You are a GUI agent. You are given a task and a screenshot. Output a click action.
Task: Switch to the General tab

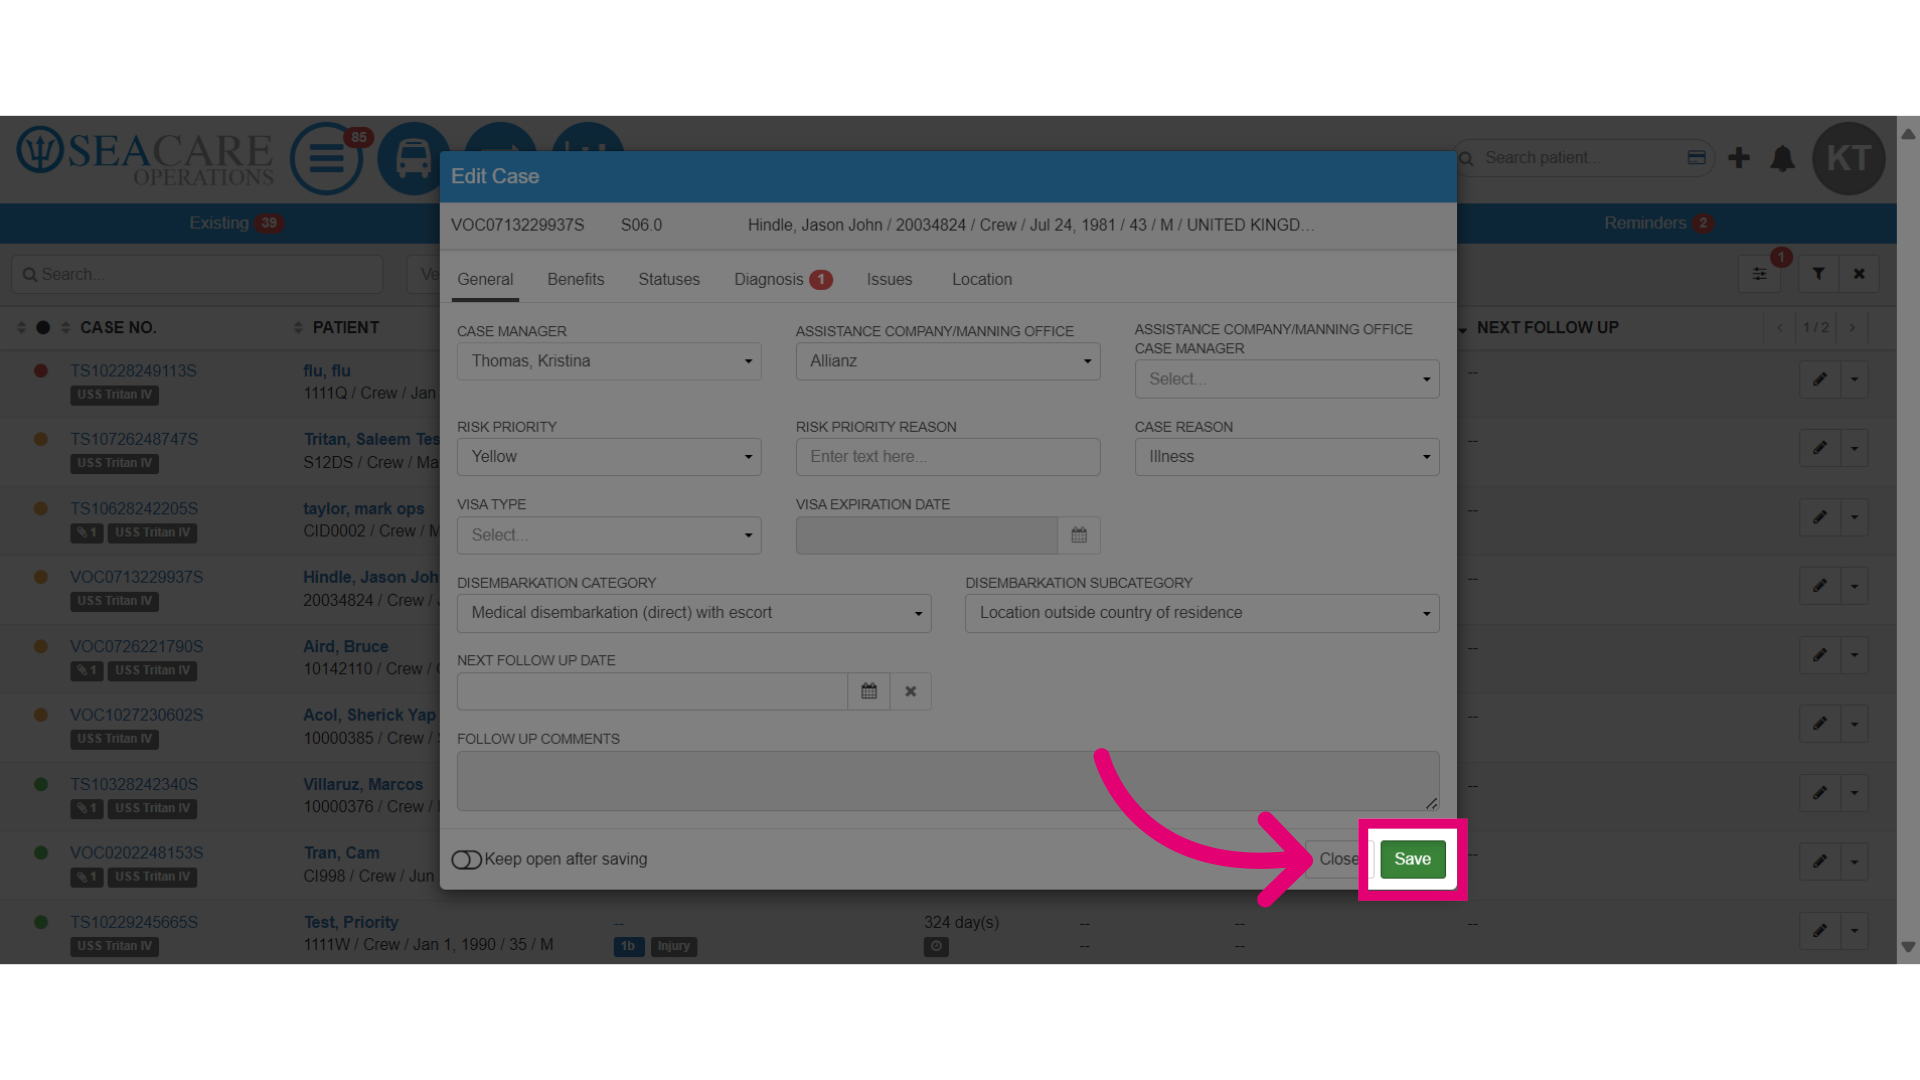coord(485,280)
